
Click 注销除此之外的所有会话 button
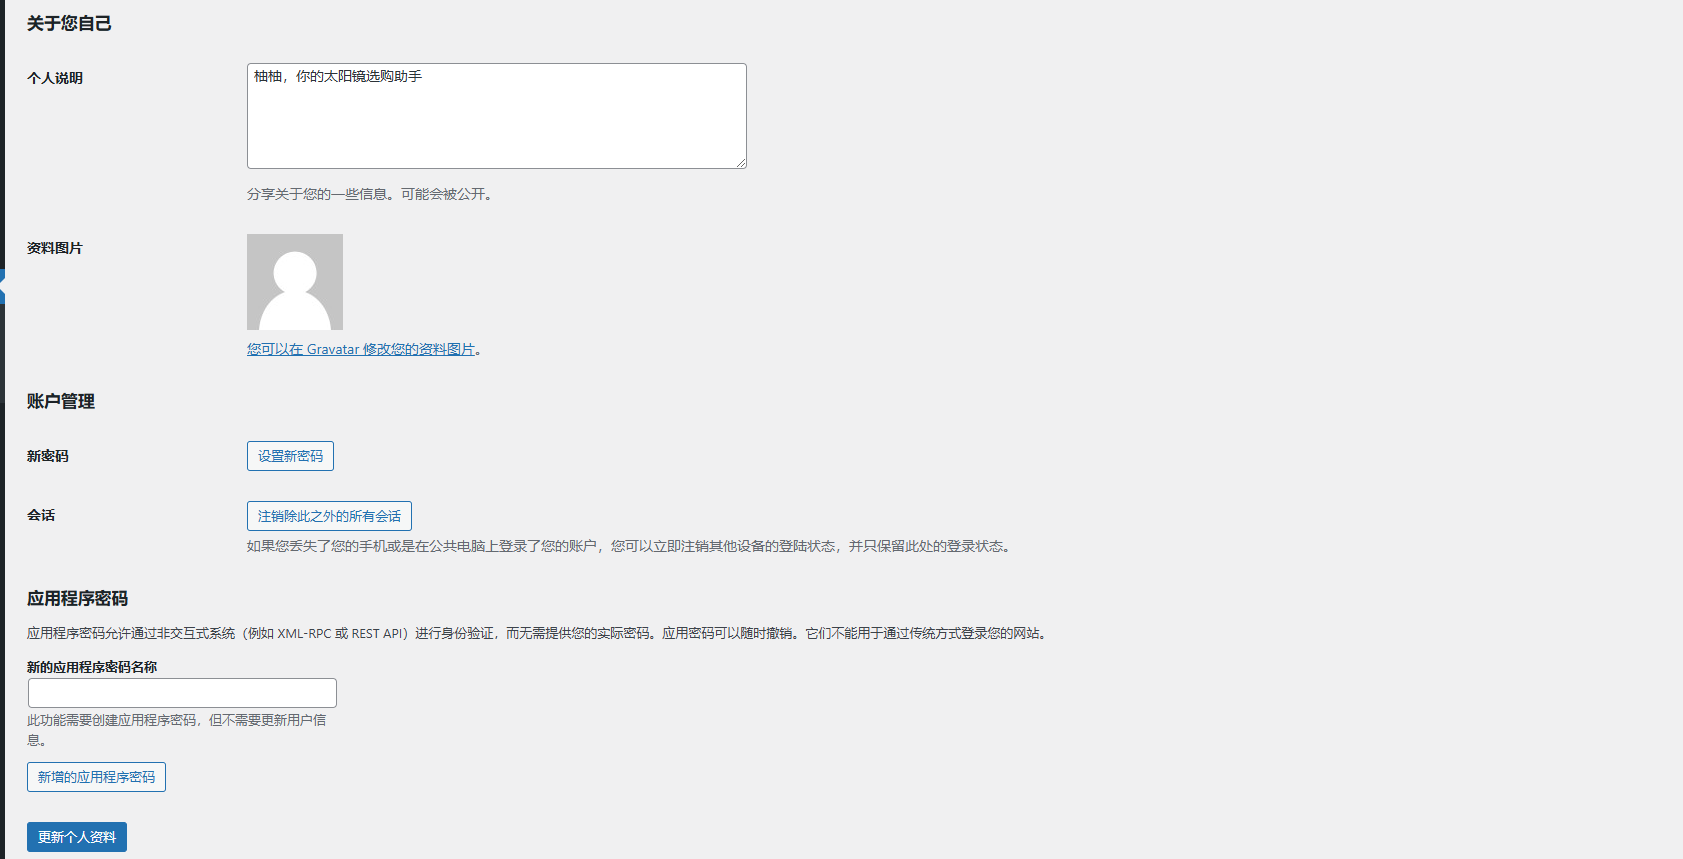tap(329, 516)
